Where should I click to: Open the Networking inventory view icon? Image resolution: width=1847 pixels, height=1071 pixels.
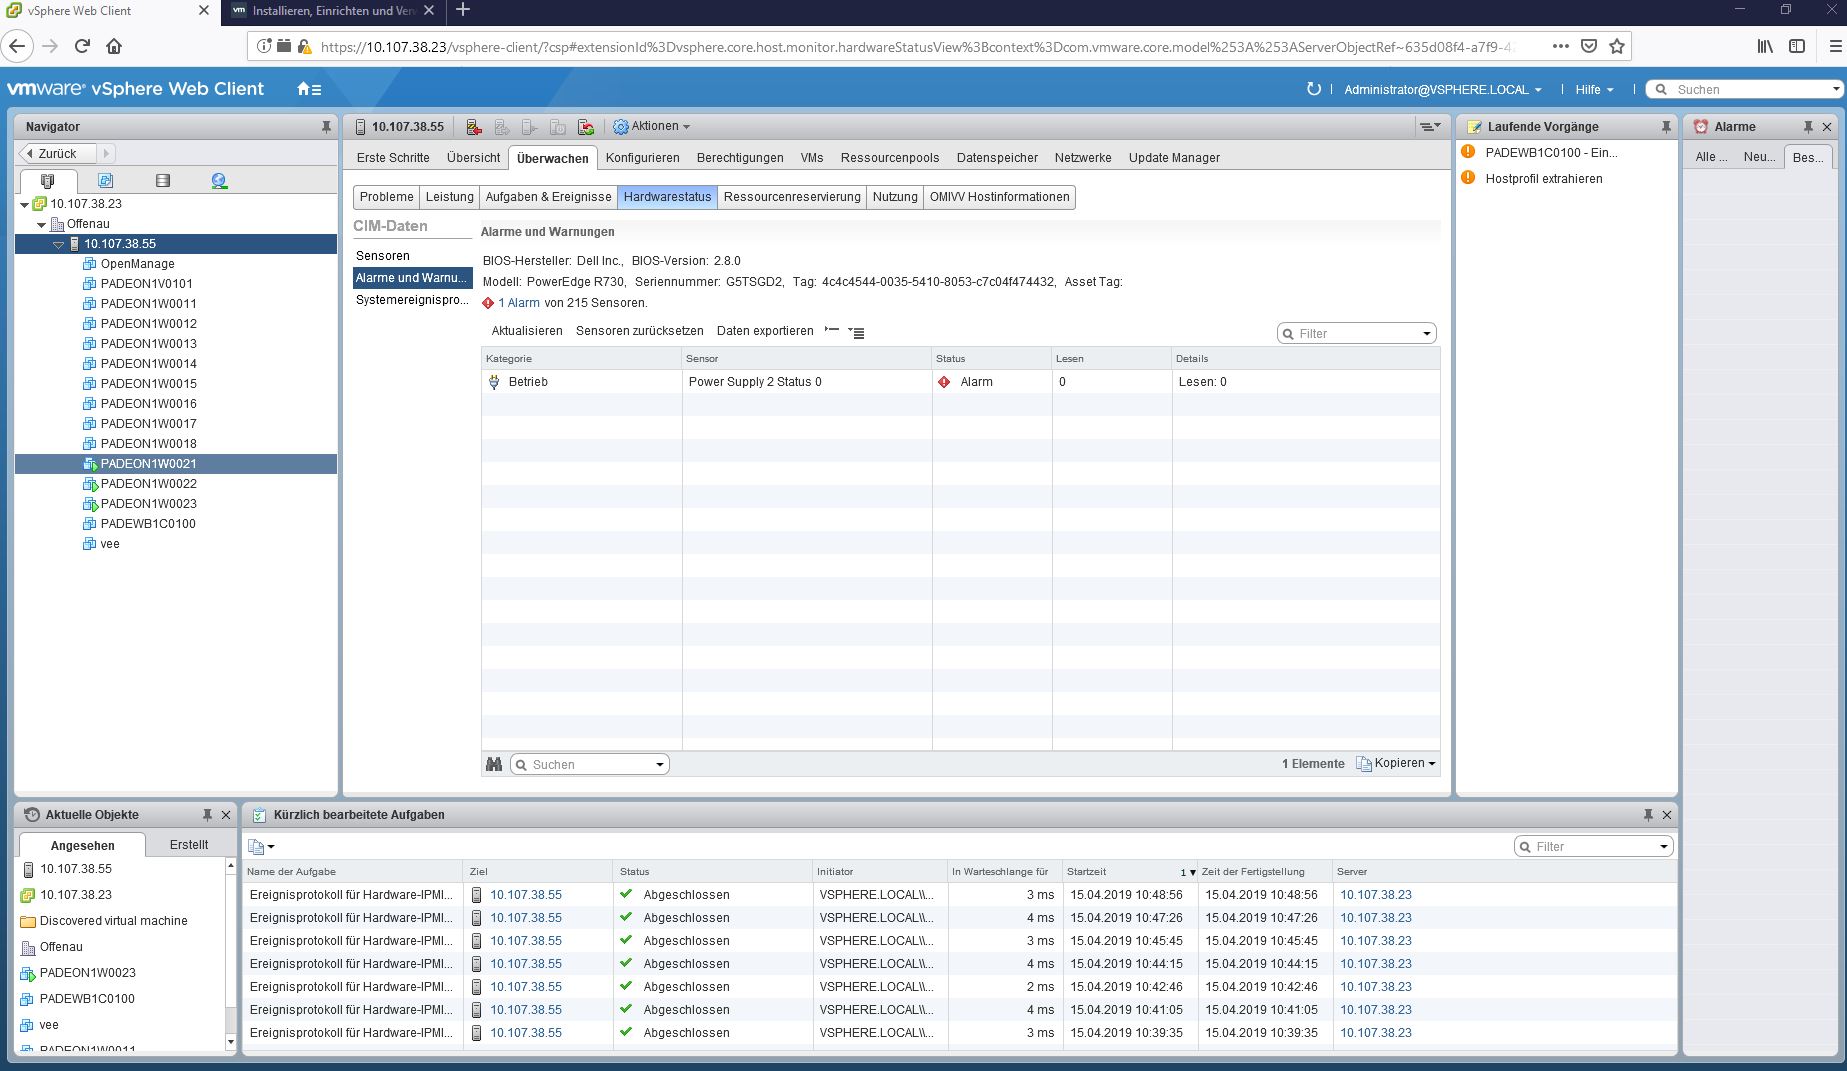219,181
